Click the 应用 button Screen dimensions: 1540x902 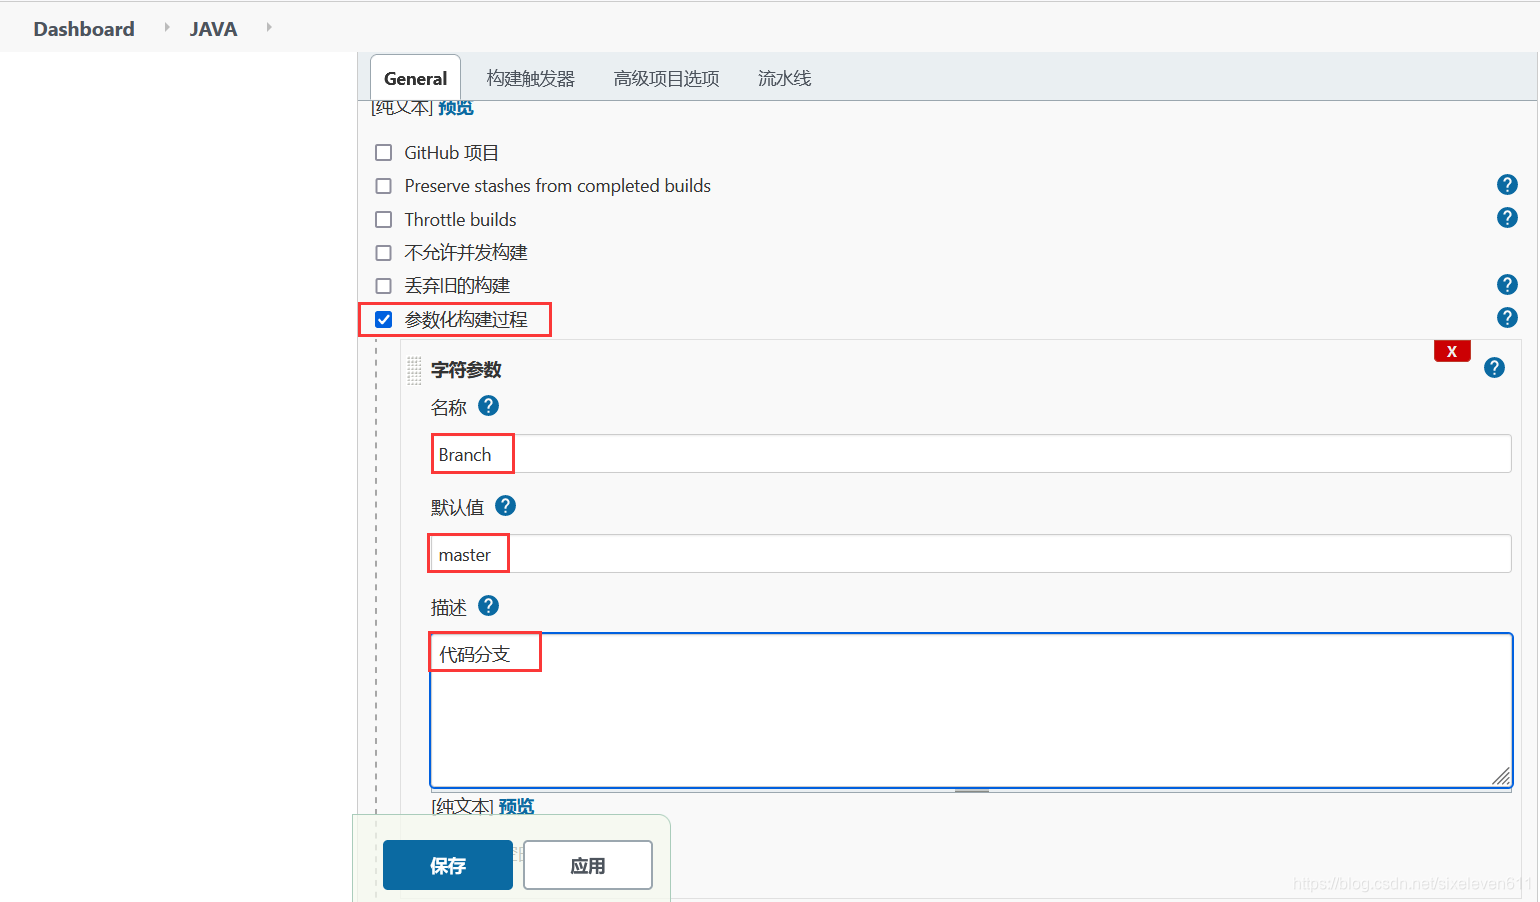[588, 865]
